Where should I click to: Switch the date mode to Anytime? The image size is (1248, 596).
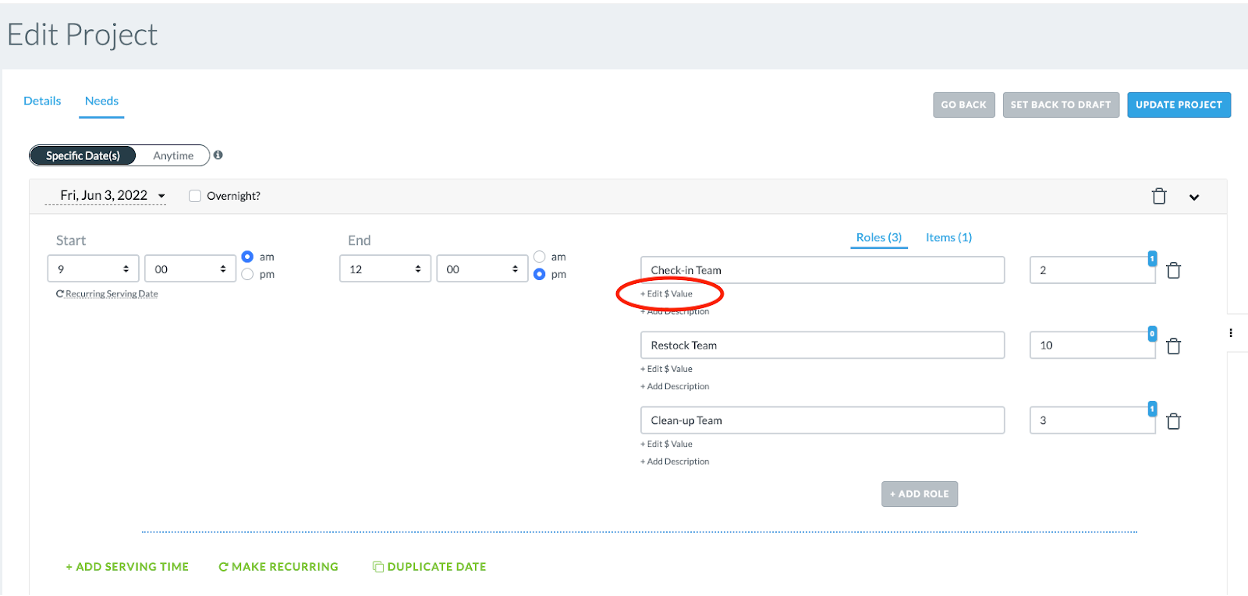click(x=173, y=156)
